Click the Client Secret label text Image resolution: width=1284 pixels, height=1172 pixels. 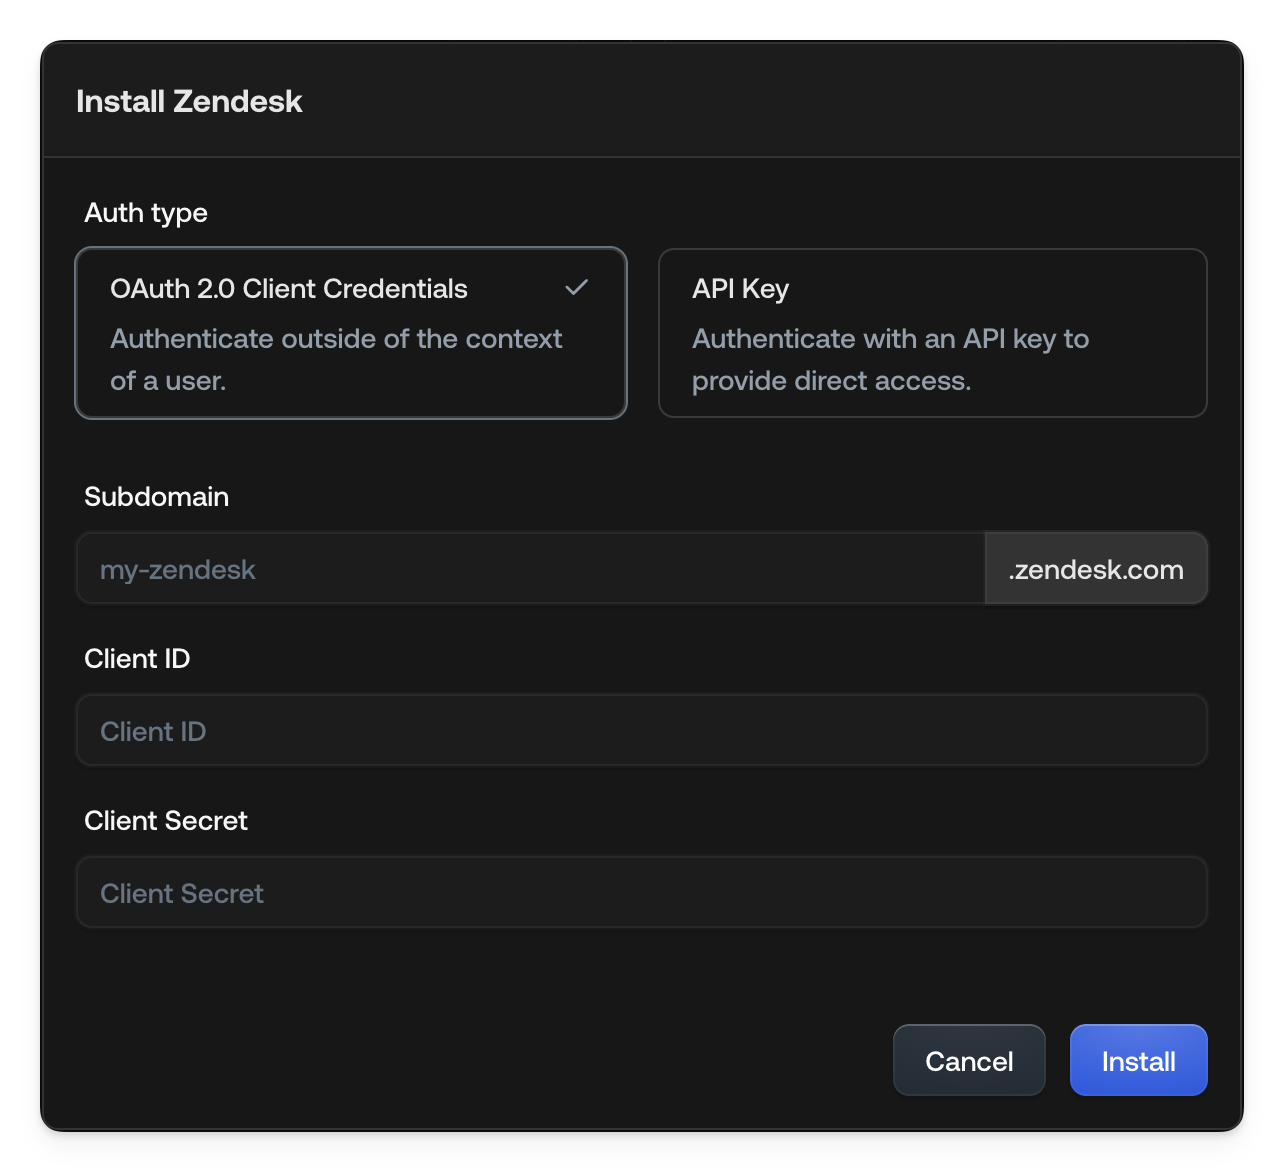click(x=166, y=820)
